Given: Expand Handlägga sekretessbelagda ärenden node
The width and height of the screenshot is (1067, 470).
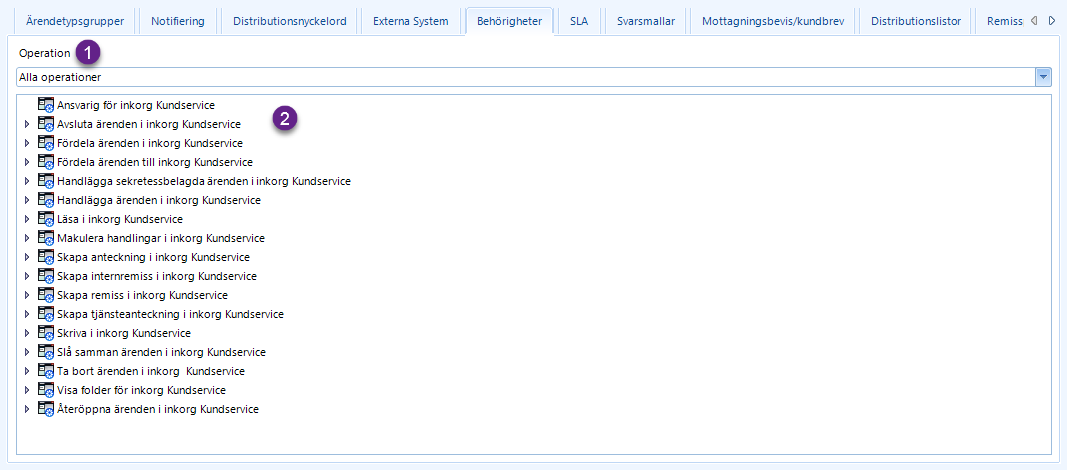Looking at the screenshot, I should [27, 182].
